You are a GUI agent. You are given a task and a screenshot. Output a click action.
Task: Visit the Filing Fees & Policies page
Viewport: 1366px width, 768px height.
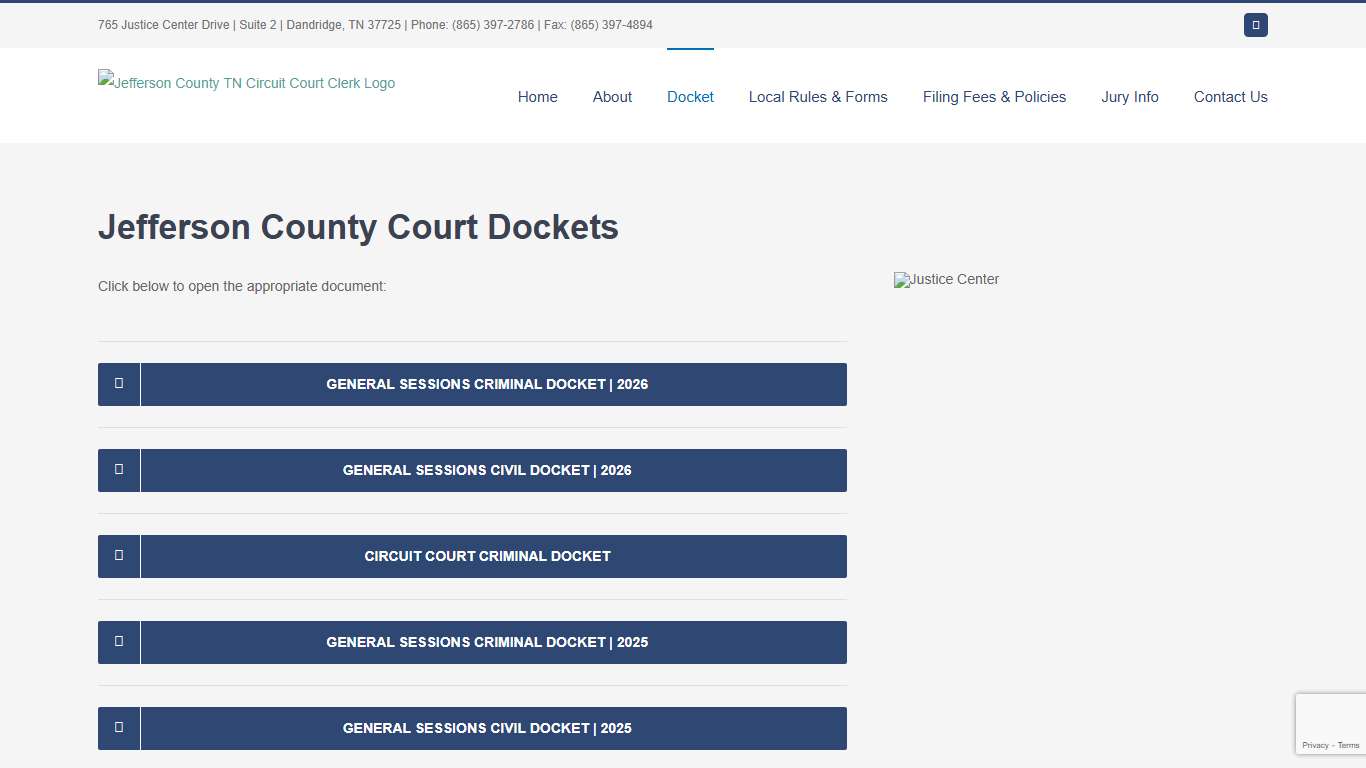(994, 96)
